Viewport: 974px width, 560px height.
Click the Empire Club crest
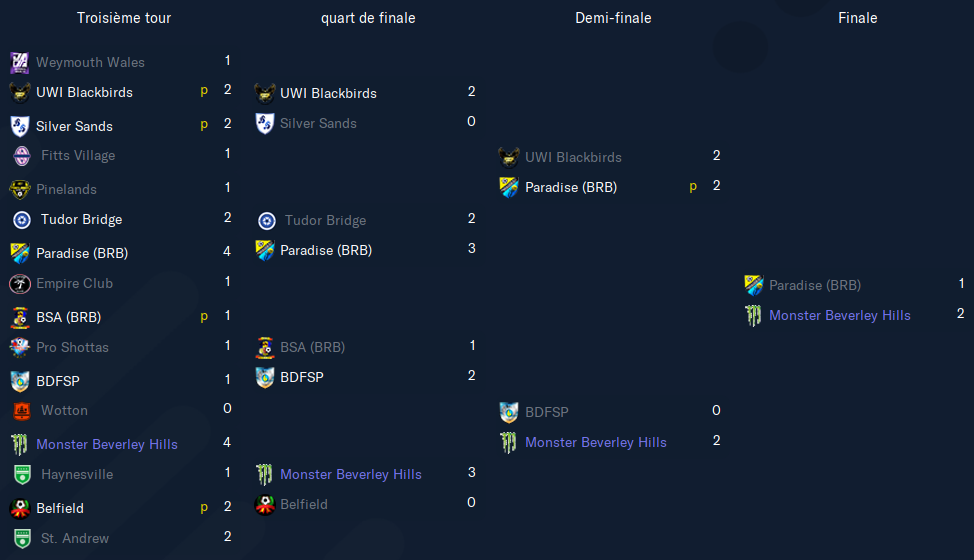20,284
